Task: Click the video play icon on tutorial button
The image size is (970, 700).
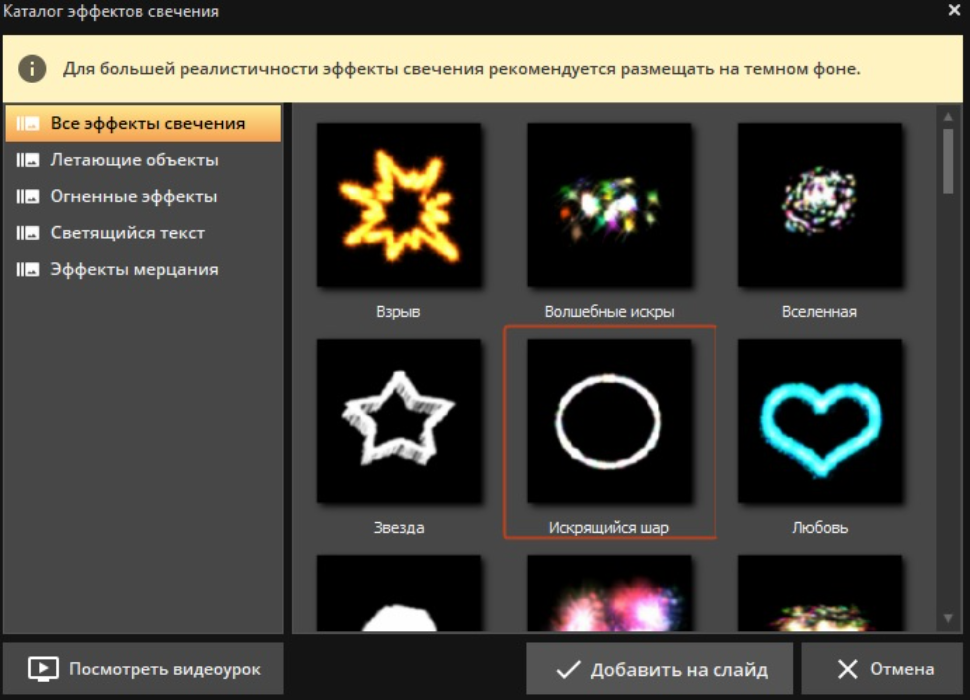Action: coord(43,669)
